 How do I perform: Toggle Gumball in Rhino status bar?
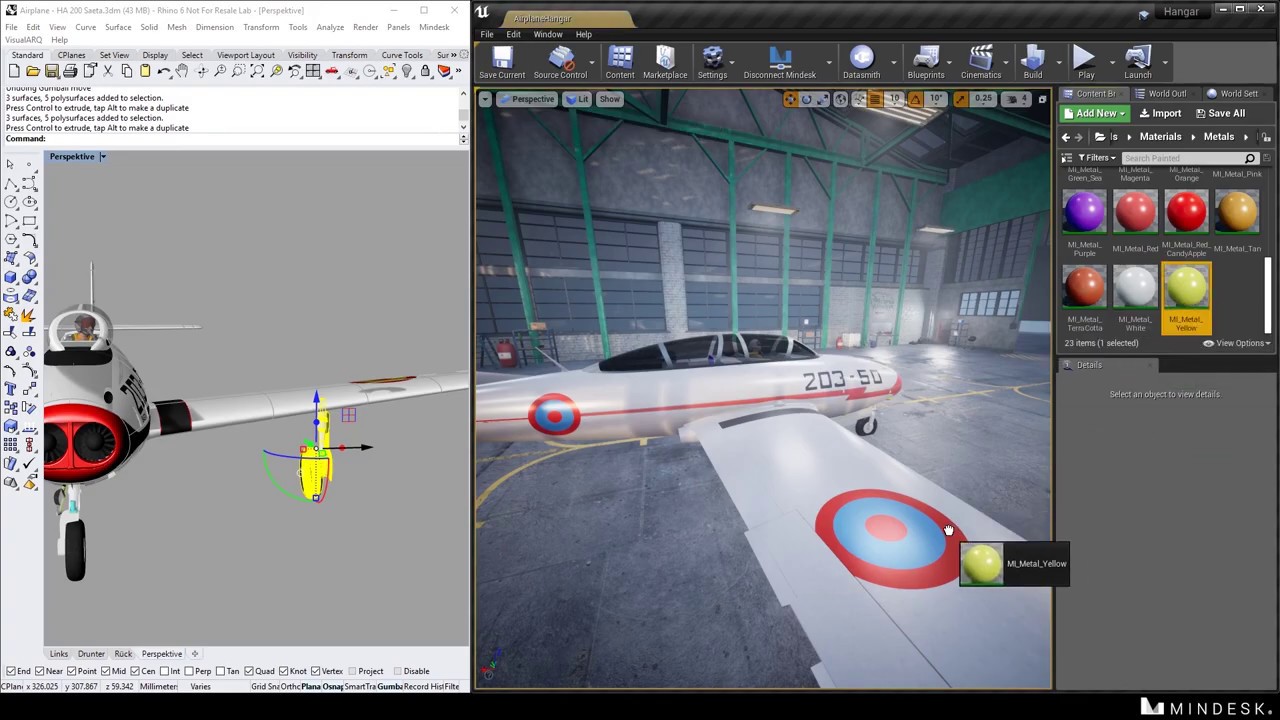[x=389, y=687]
